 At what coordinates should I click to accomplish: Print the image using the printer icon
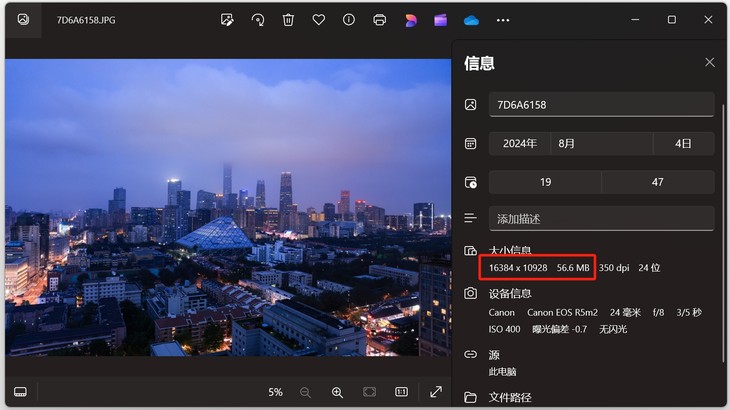pos(379,20)
